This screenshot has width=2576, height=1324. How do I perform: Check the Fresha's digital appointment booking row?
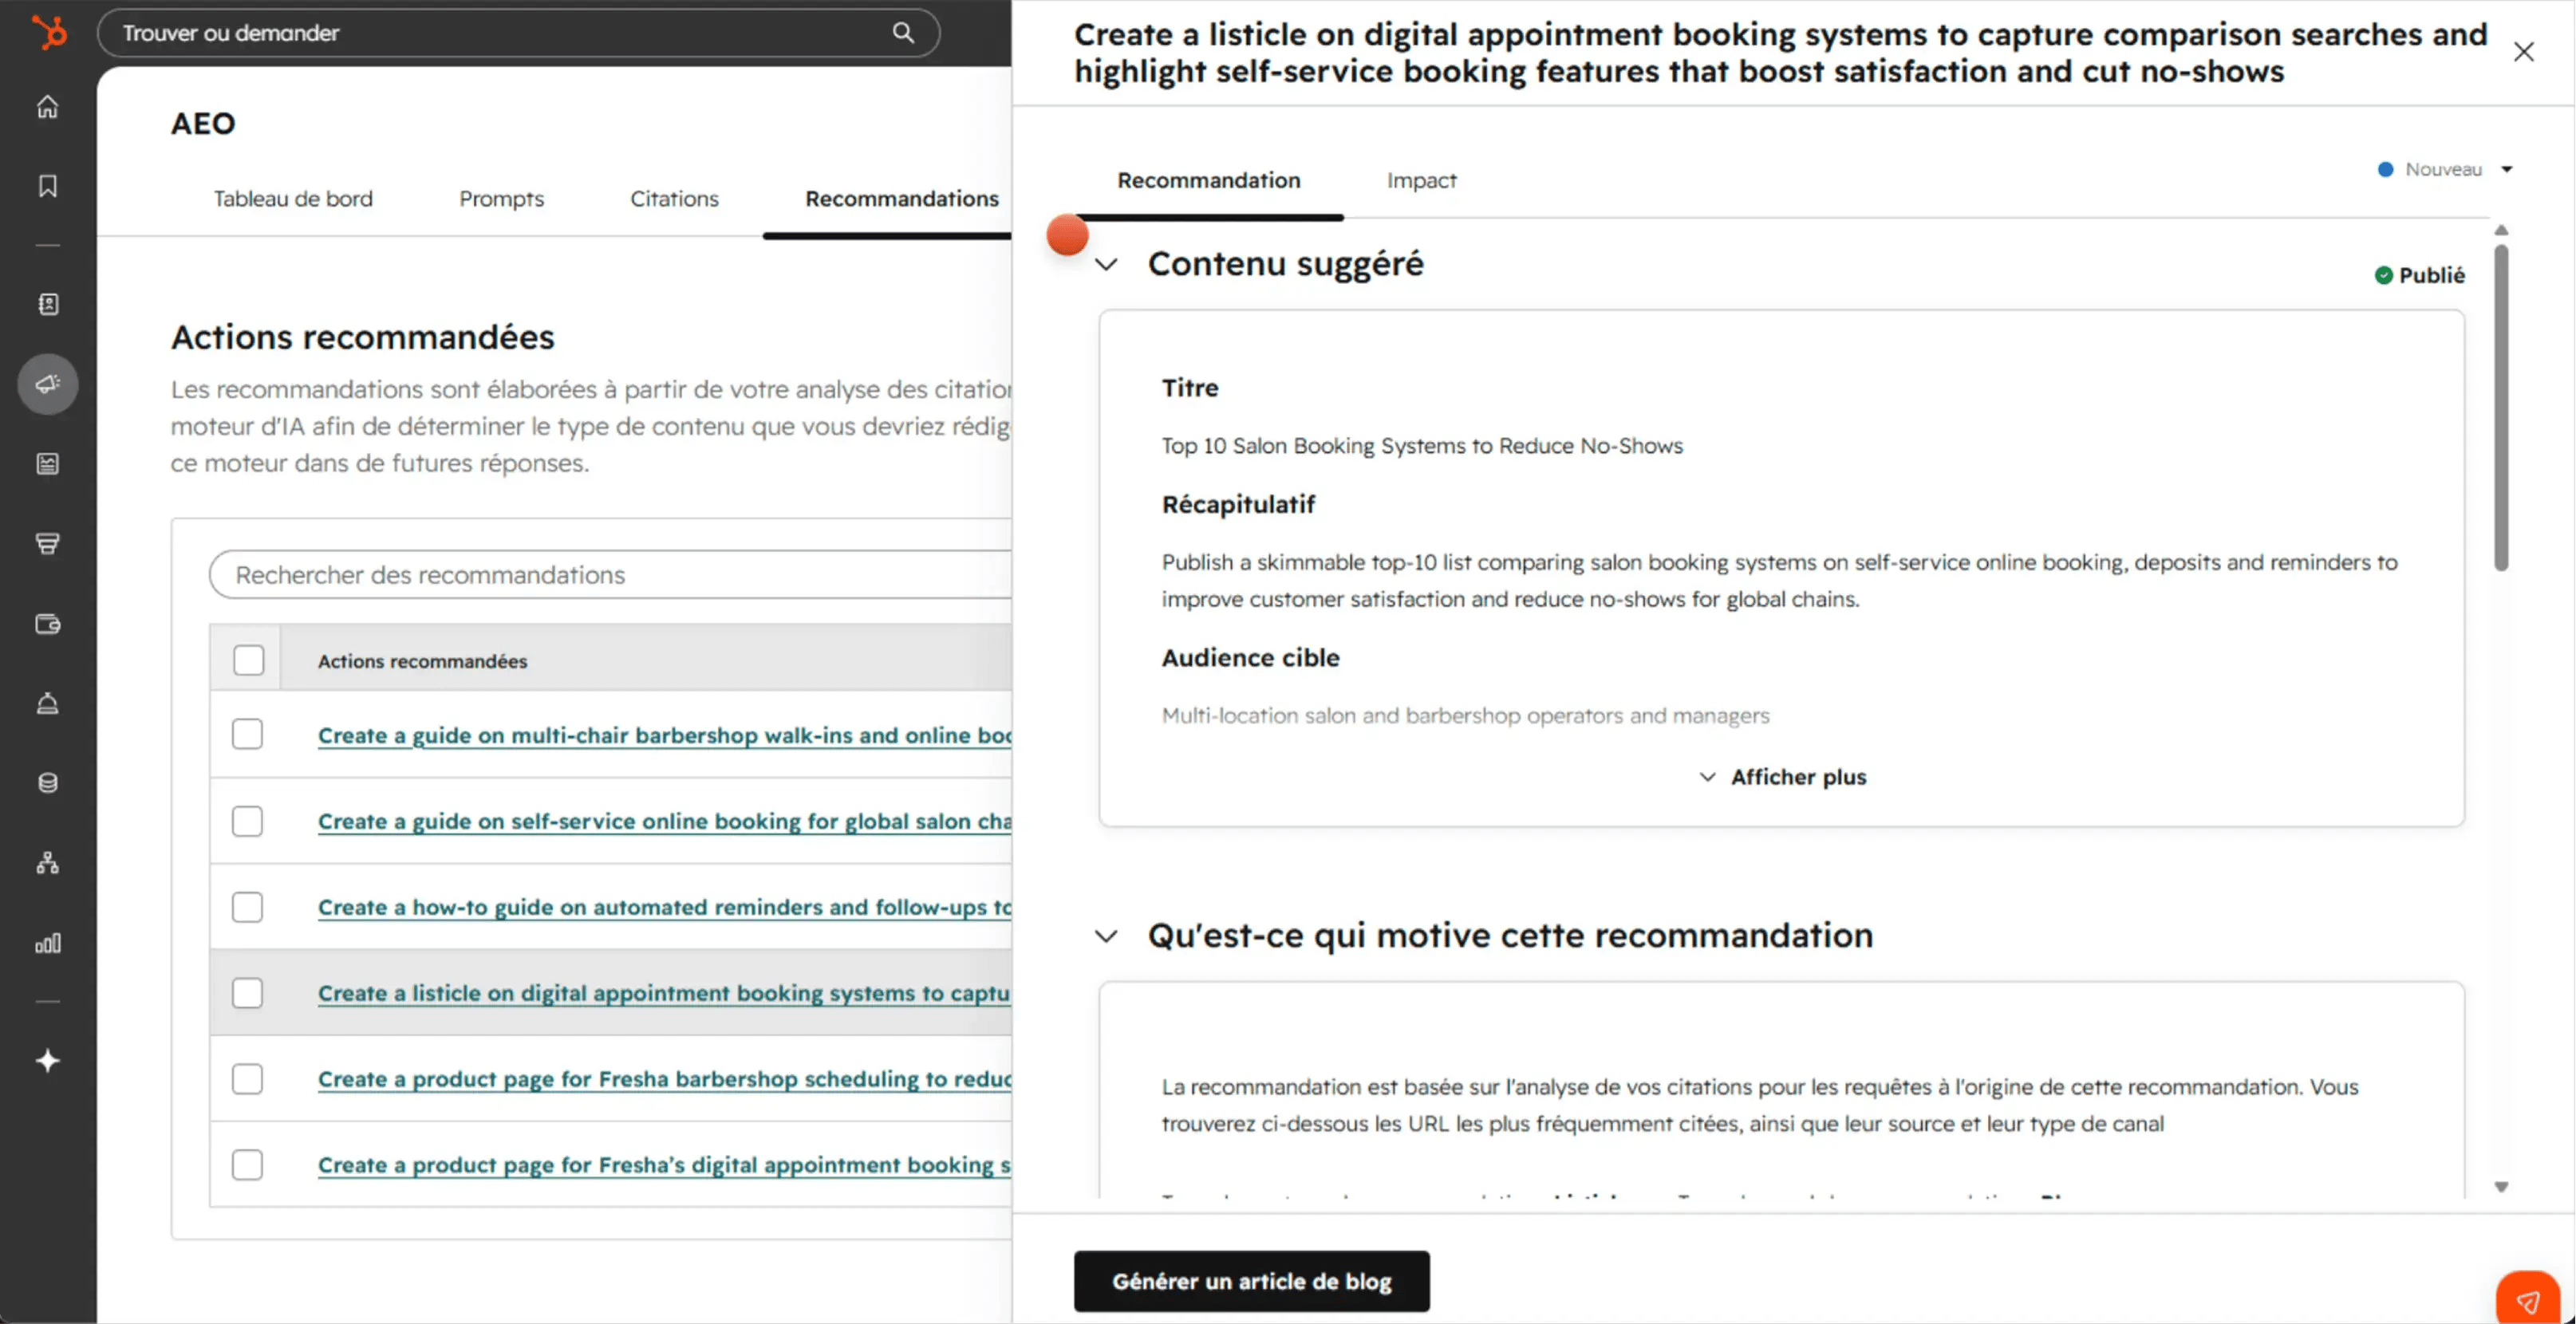[x=247, y=1165]
